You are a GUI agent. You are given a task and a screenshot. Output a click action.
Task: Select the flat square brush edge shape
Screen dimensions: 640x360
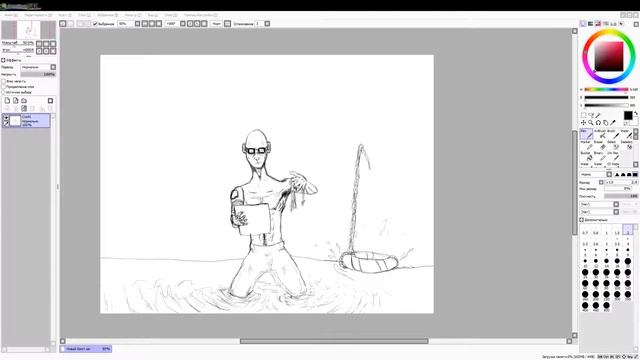(x=635, y=175)
